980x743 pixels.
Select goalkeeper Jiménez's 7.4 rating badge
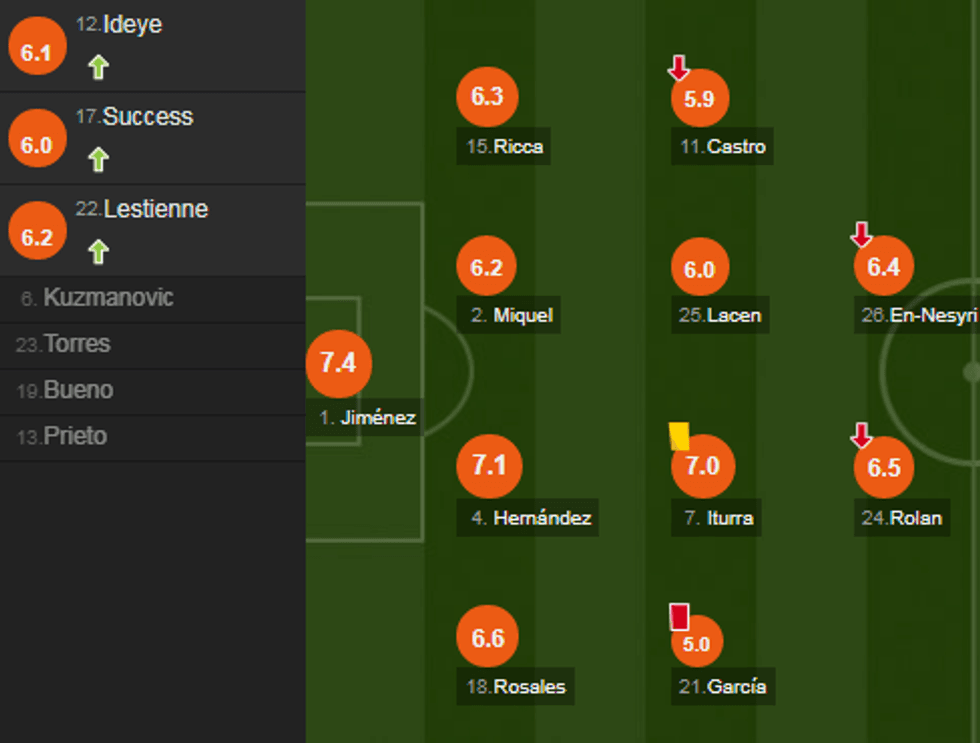(x=338, y=363)
